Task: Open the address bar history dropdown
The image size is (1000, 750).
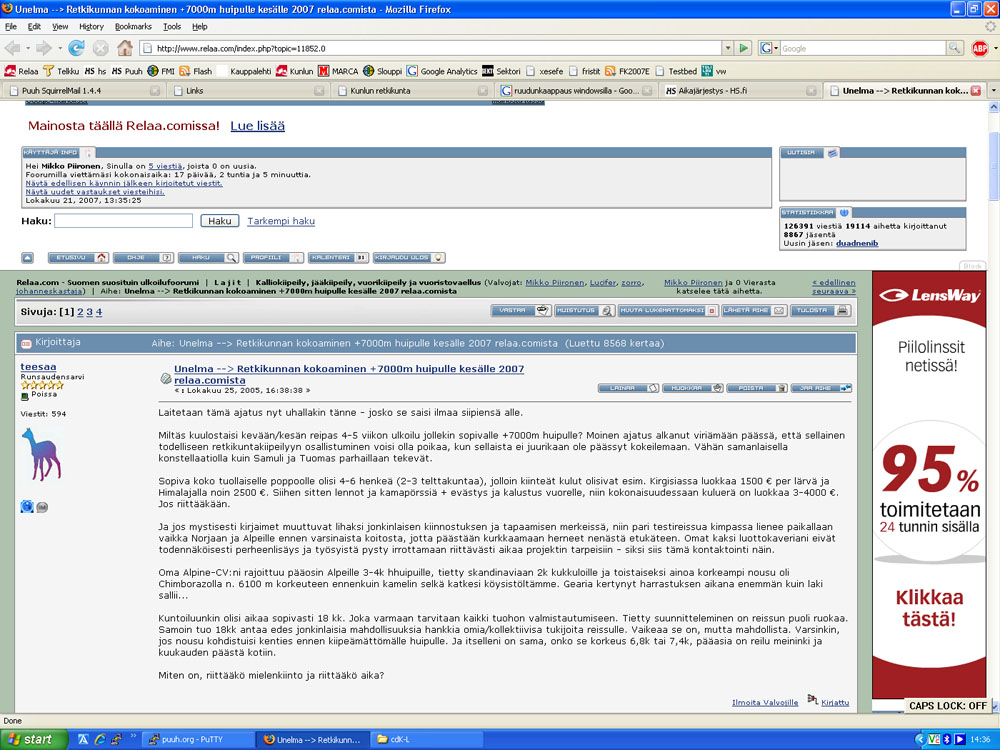Action: [x=726, y=48]
